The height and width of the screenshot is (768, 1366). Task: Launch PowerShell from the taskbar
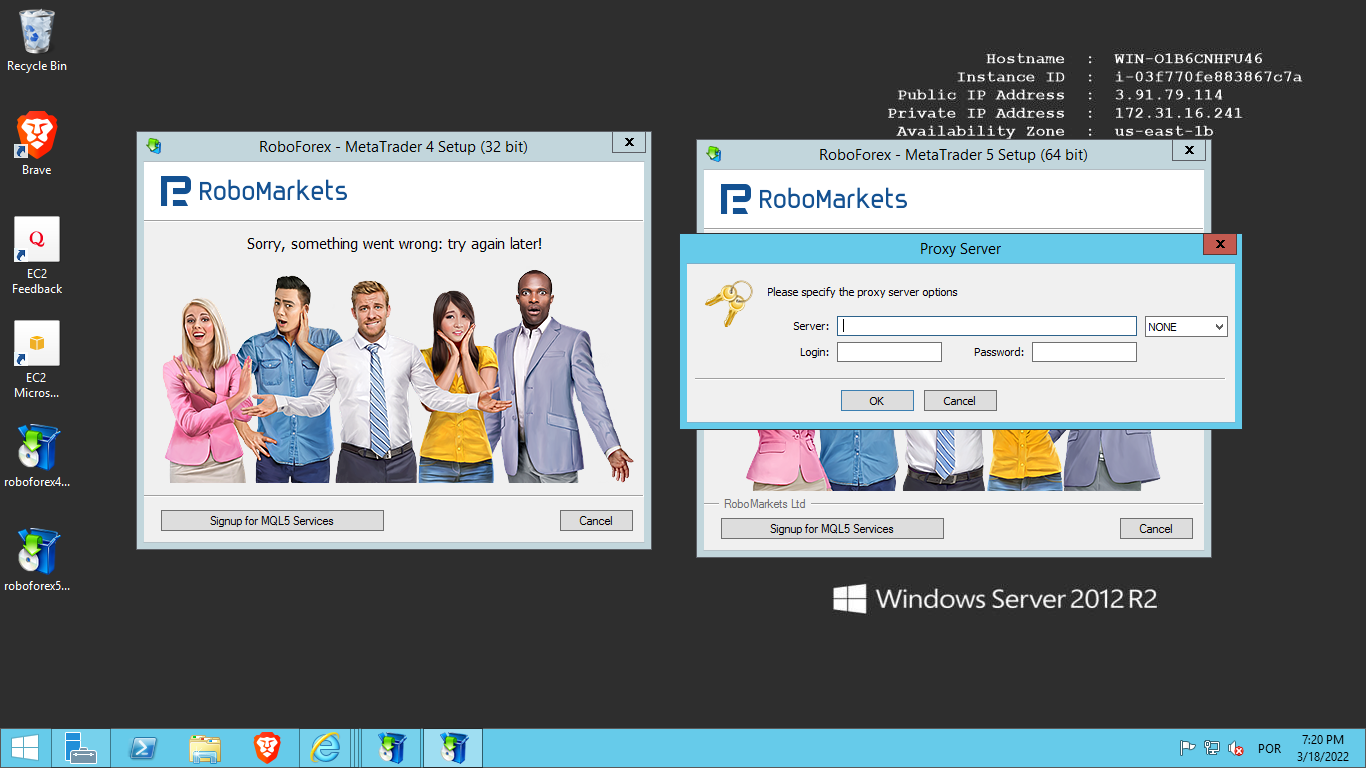[143, 748]
